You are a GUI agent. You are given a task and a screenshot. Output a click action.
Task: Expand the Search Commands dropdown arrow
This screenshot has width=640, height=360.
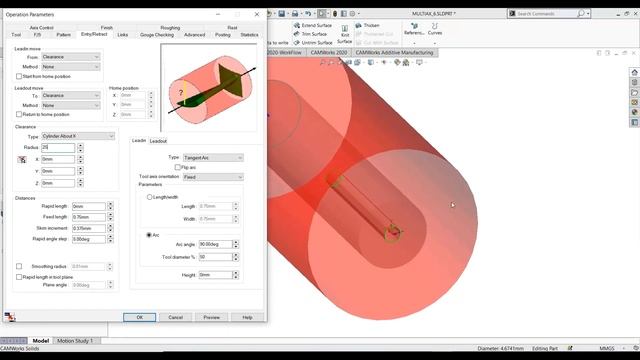tap(588, 14)
